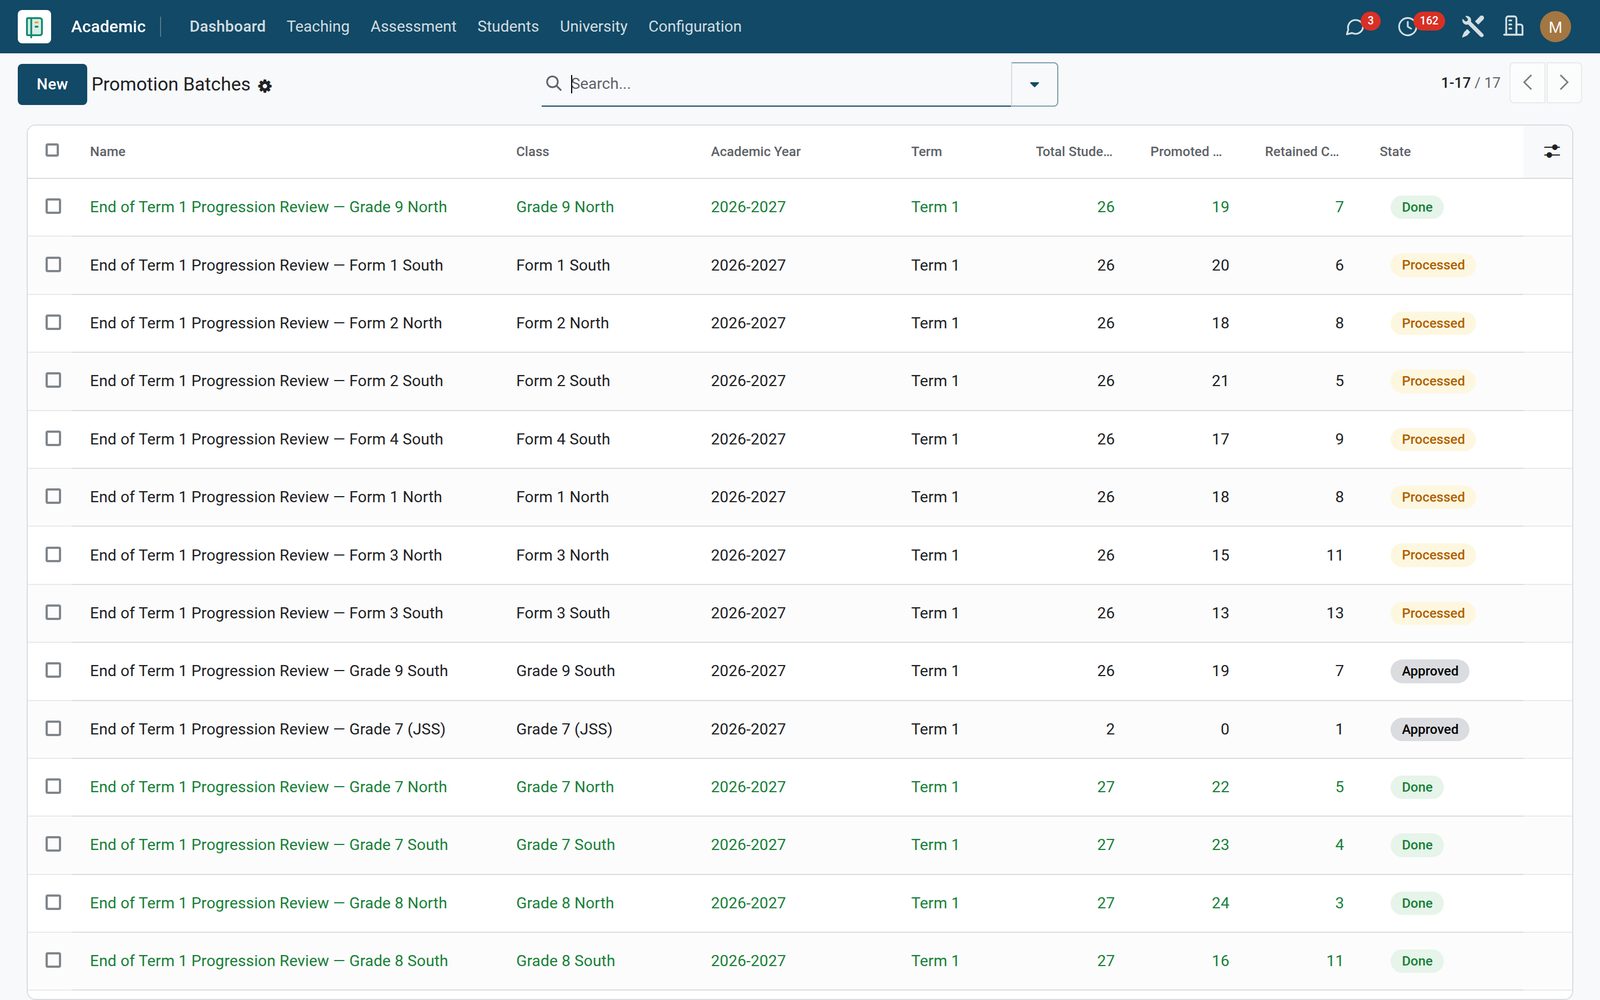Open the developer tools wrench icon

click(x=1472, y=27)
